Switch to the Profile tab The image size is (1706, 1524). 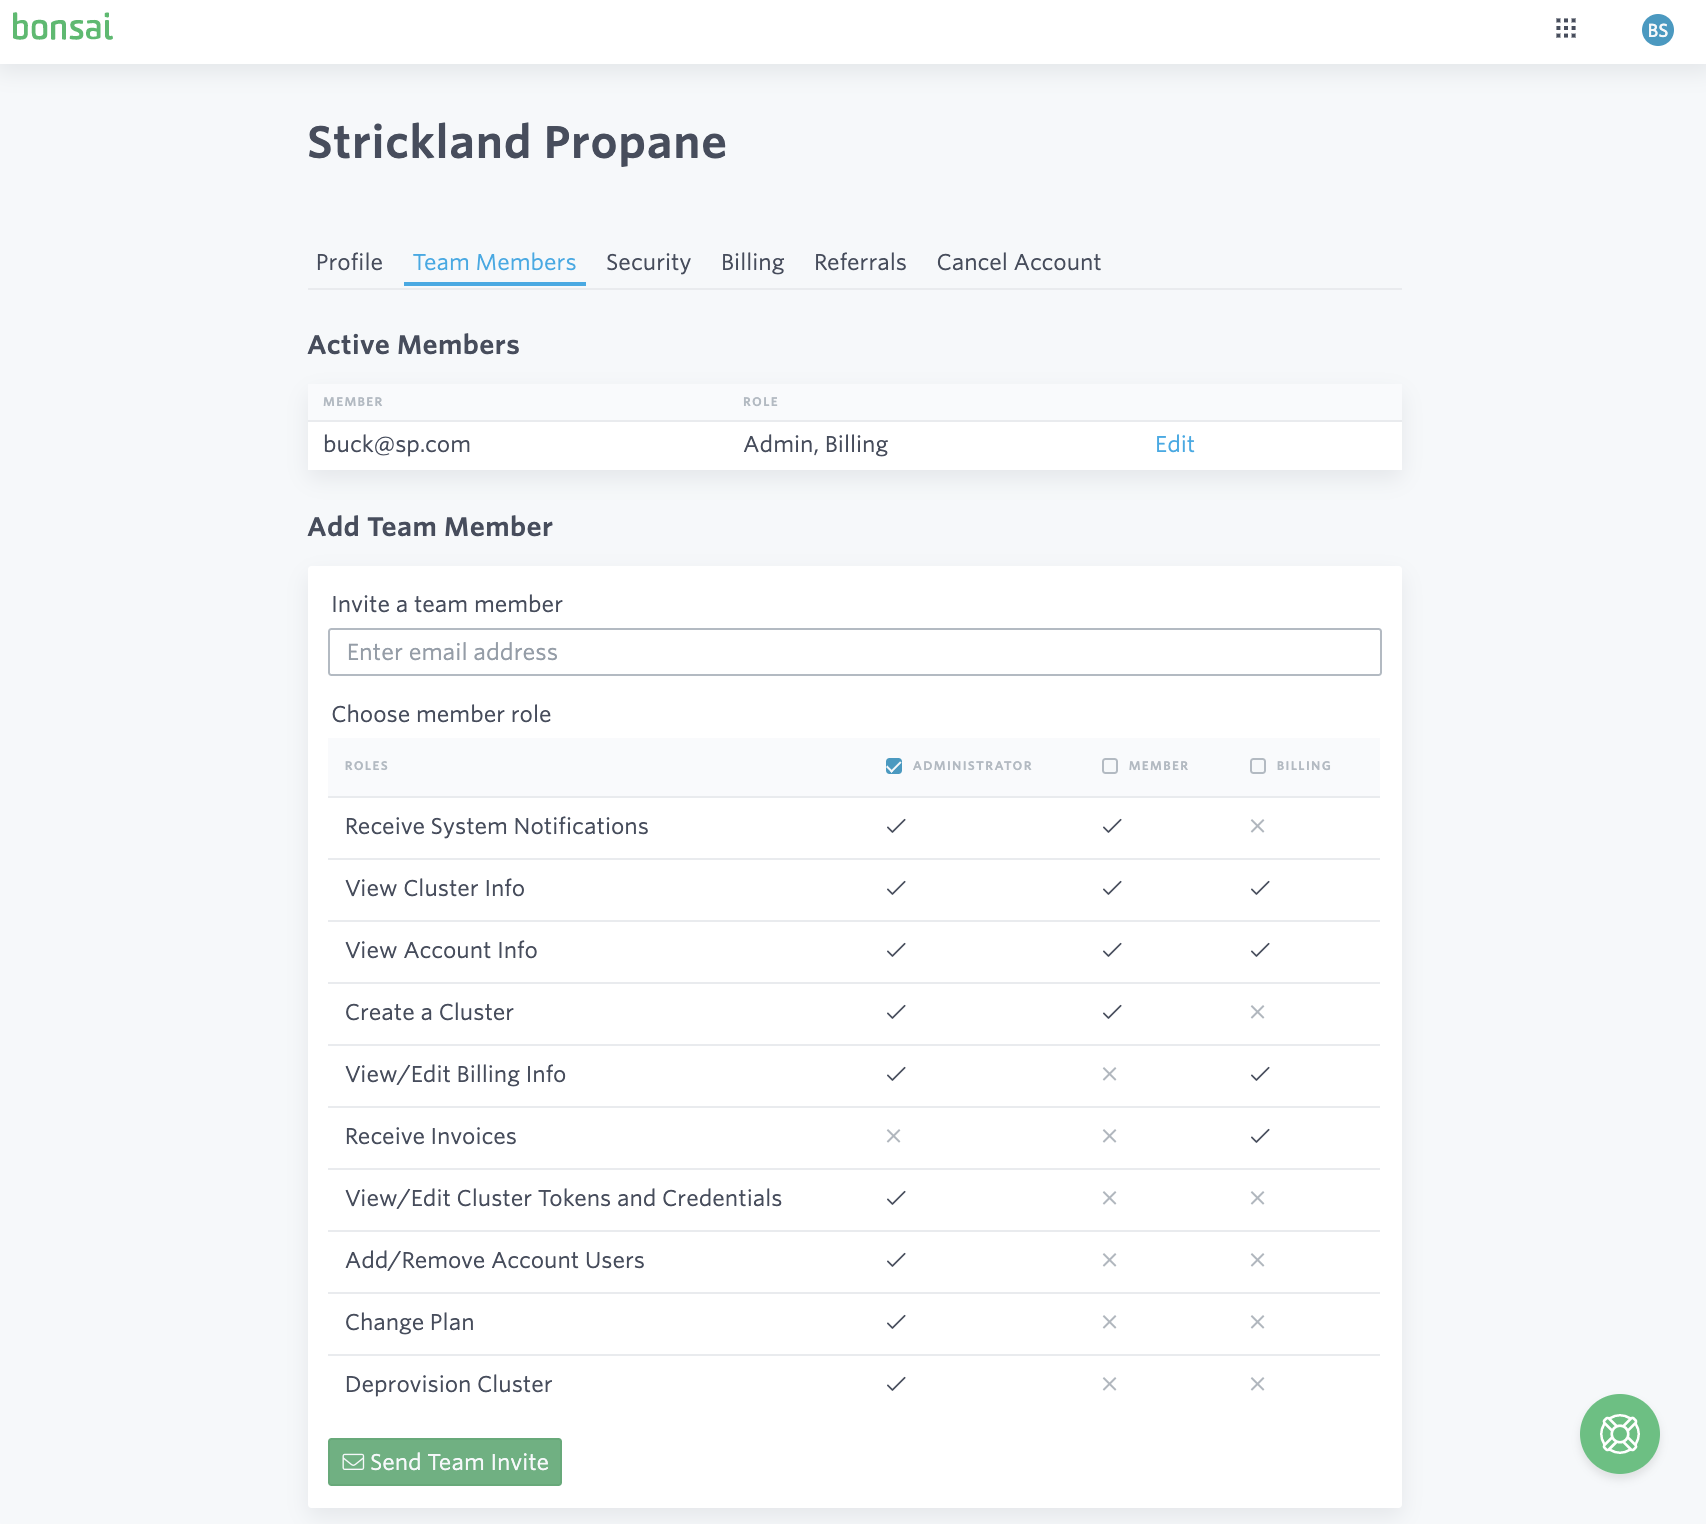[x=348, y=262]
